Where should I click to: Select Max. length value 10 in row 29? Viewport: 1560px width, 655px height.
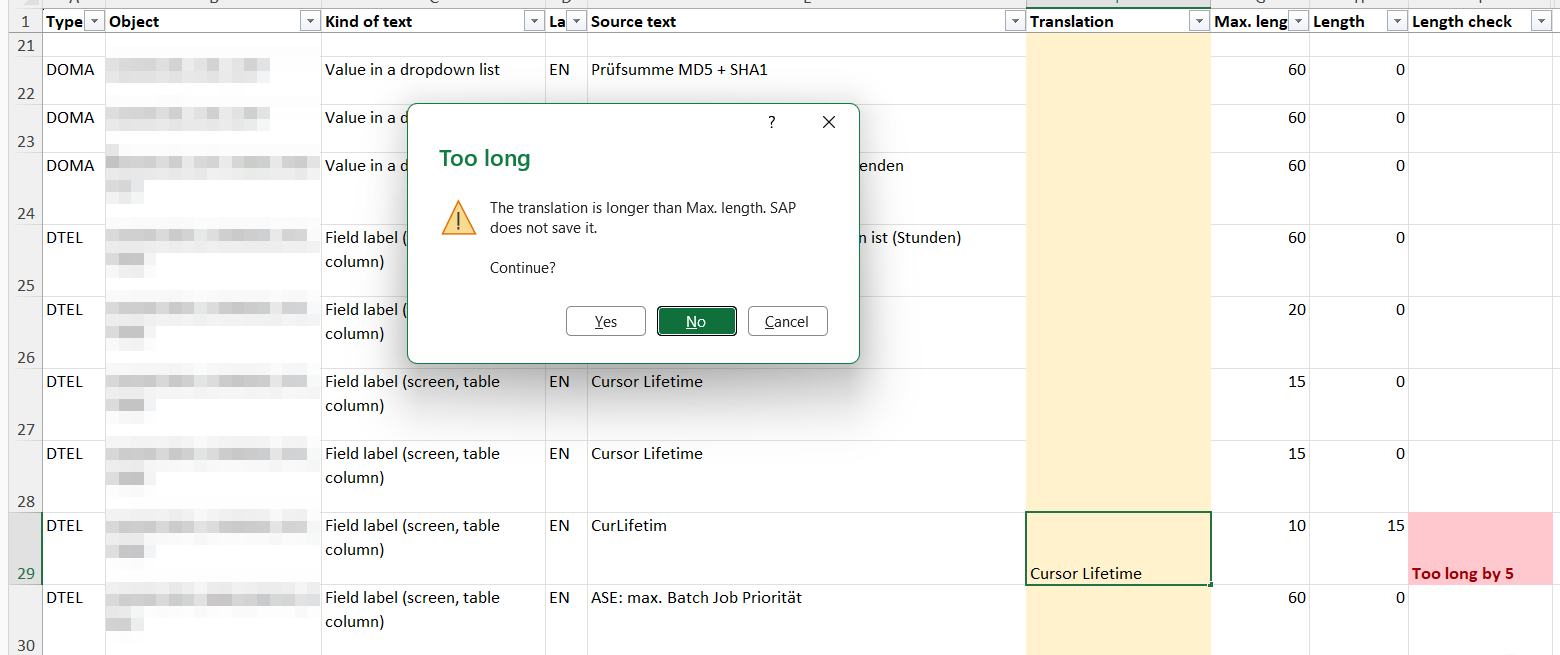click(x=1260, y=549)
